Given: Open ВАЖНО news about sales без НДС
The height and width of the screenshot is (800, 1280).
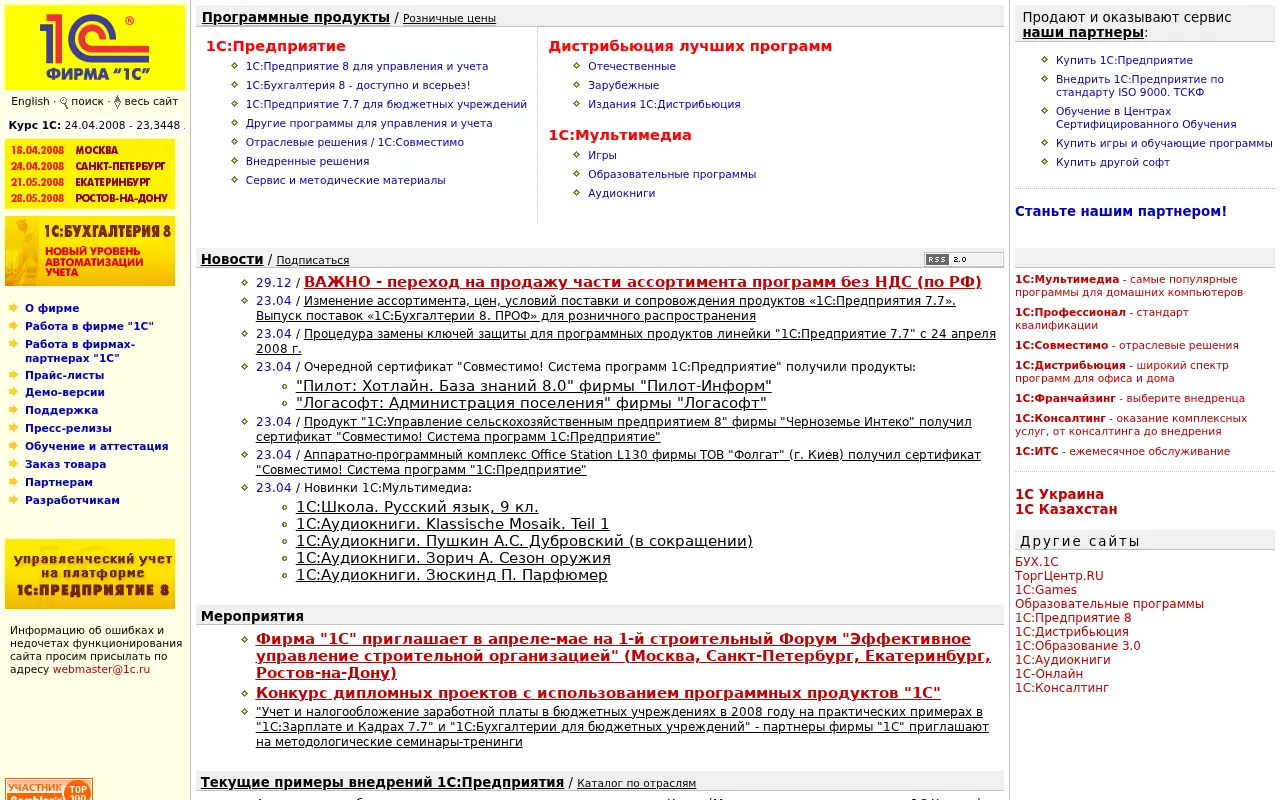Looking at the screenshot, I should click(643, 282).
